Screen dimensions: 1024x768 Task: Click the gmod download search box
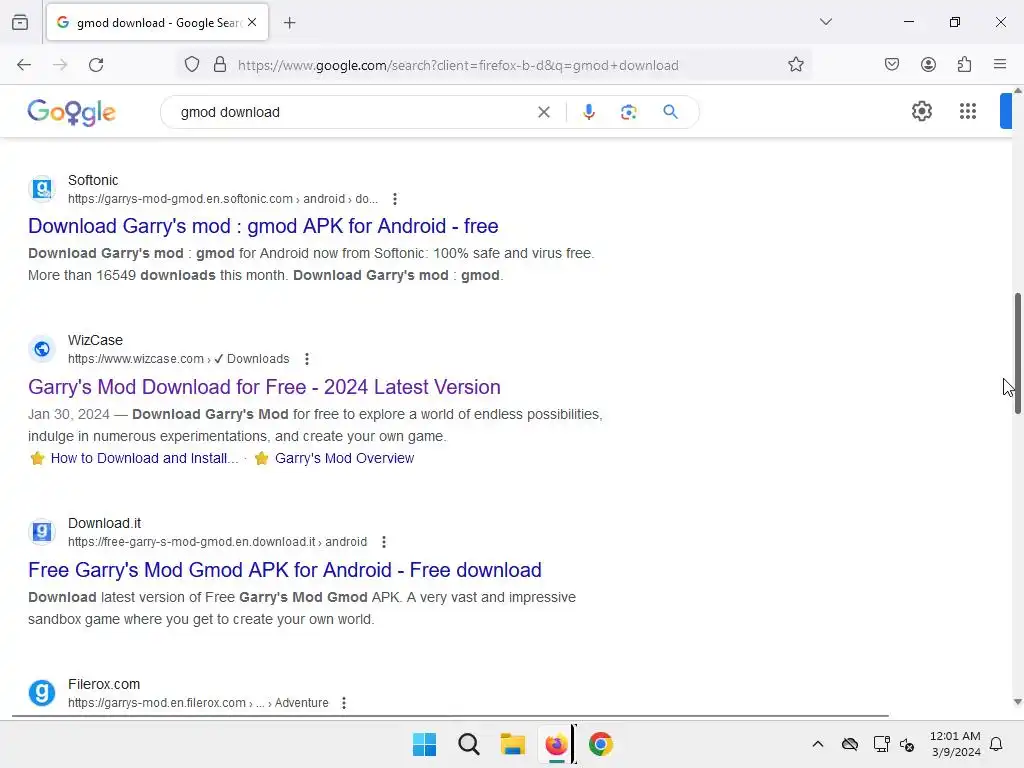point(353,112)
